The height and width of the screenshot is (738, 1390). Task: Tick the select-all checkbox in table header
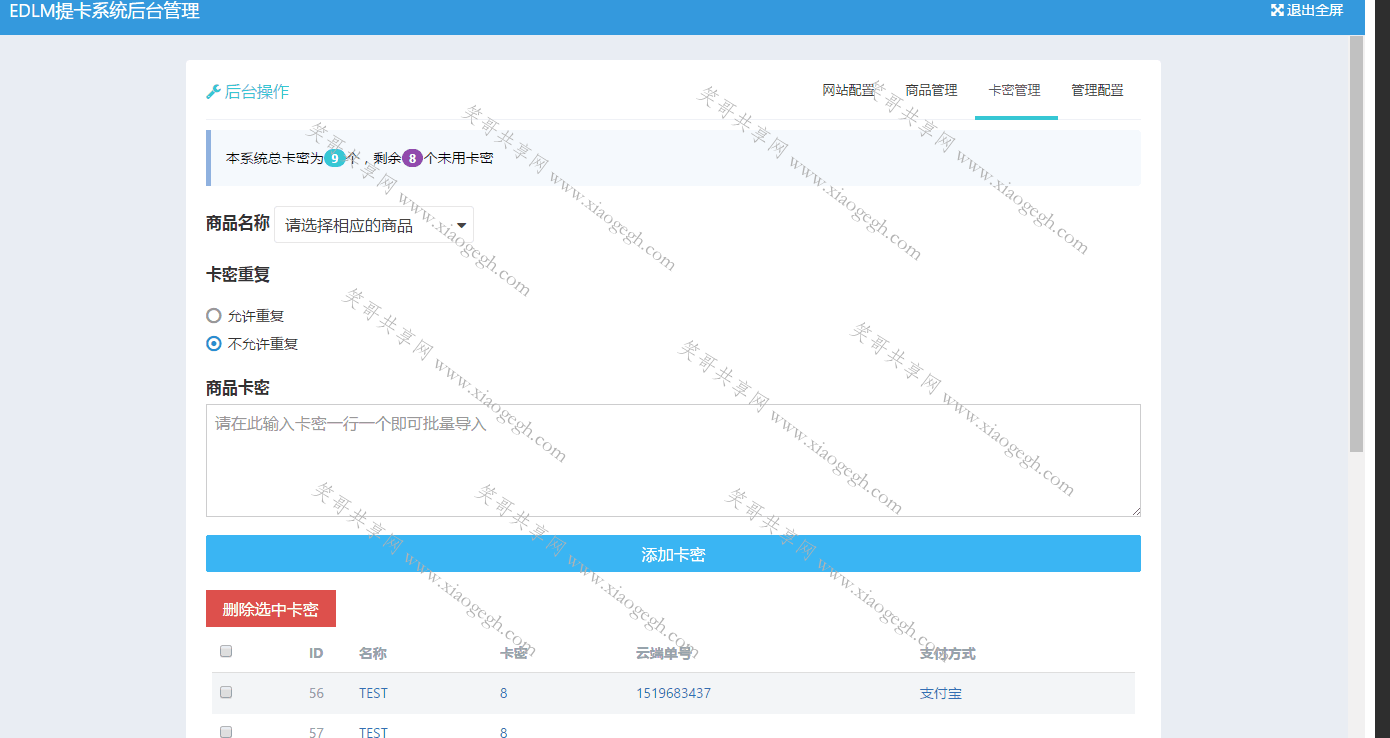[226, 651]
